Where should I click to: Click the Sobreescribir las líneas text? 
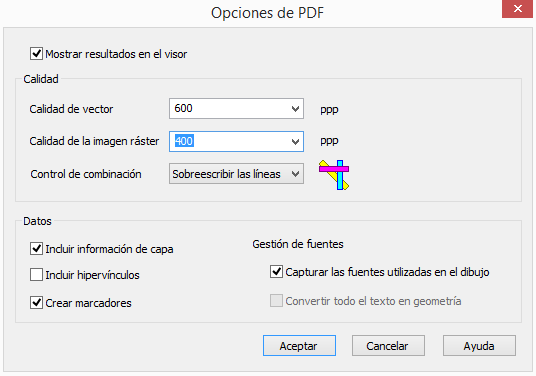pos(226,174)
